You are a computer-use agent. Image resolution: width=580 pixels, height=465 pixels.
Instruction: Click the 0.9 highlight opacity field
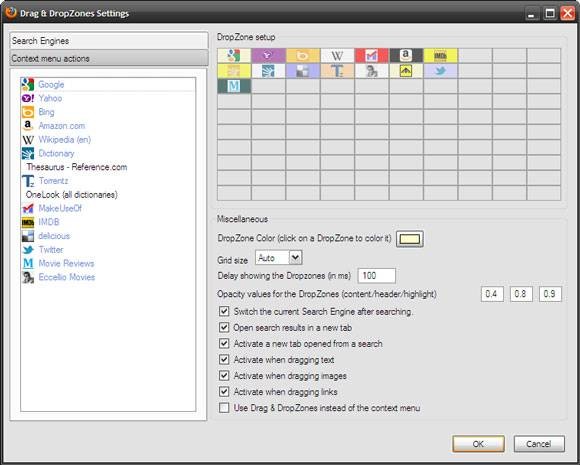(x=550, y=294)
